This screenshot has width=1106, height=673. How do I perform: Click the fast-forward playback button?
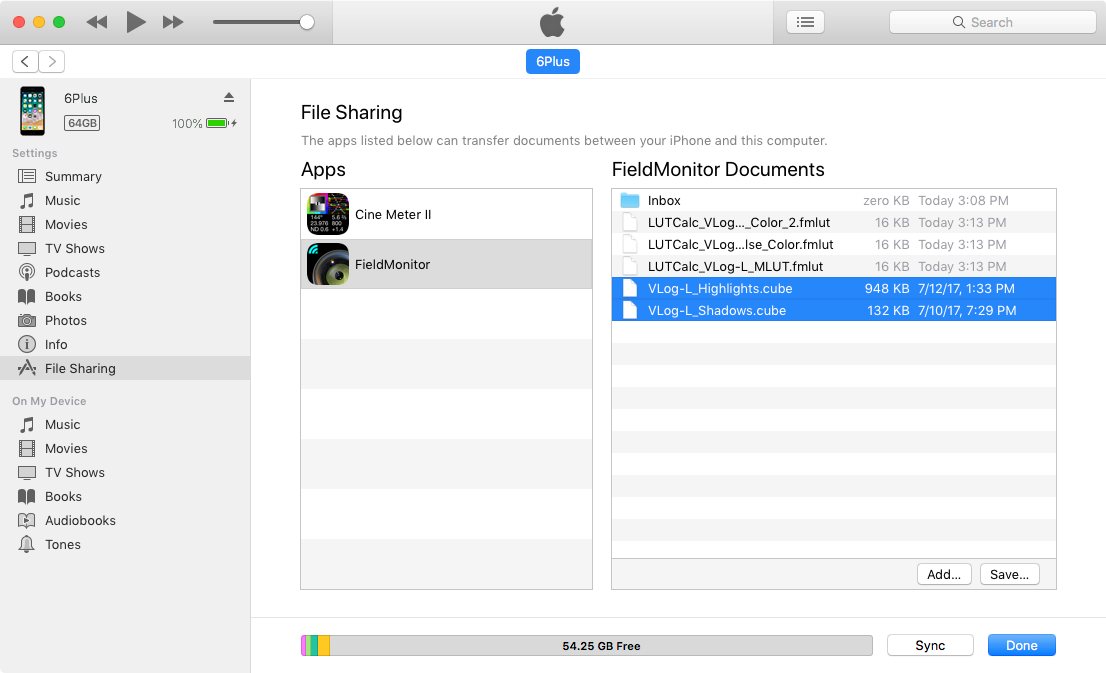(x=173, y=23)
